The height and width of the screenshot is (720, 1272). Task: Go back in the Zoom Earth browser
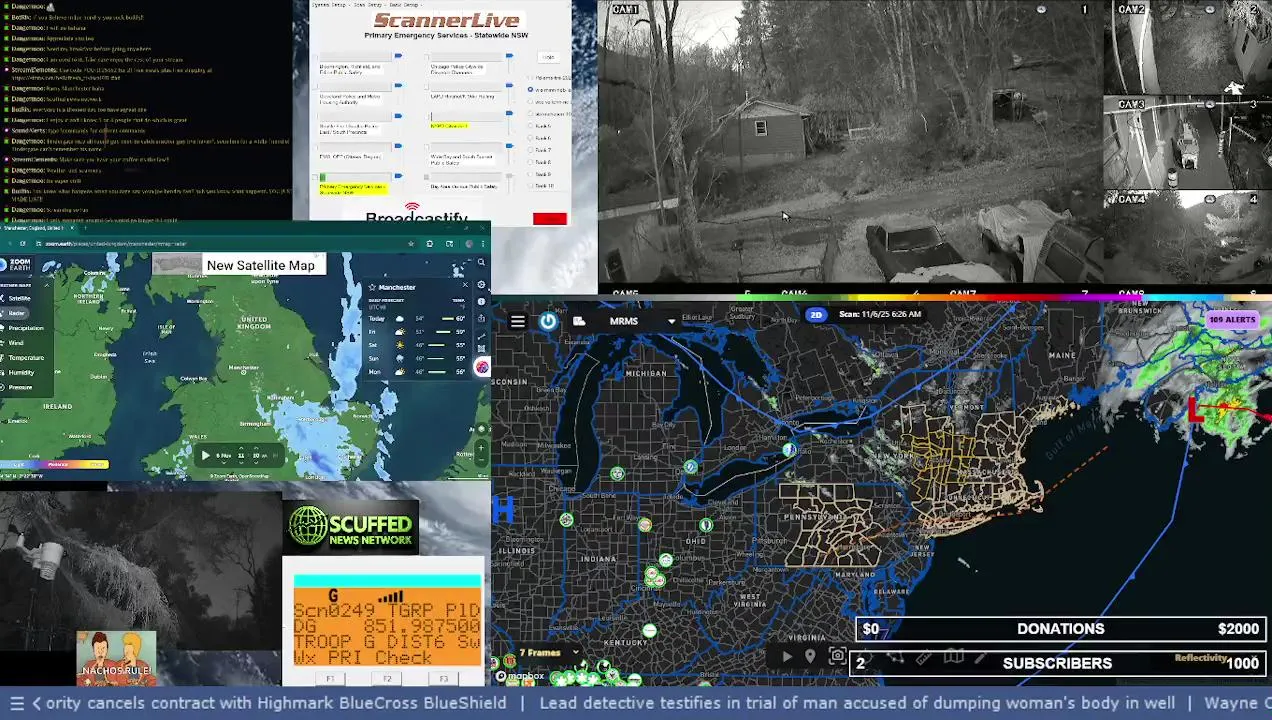pos(10,243)
